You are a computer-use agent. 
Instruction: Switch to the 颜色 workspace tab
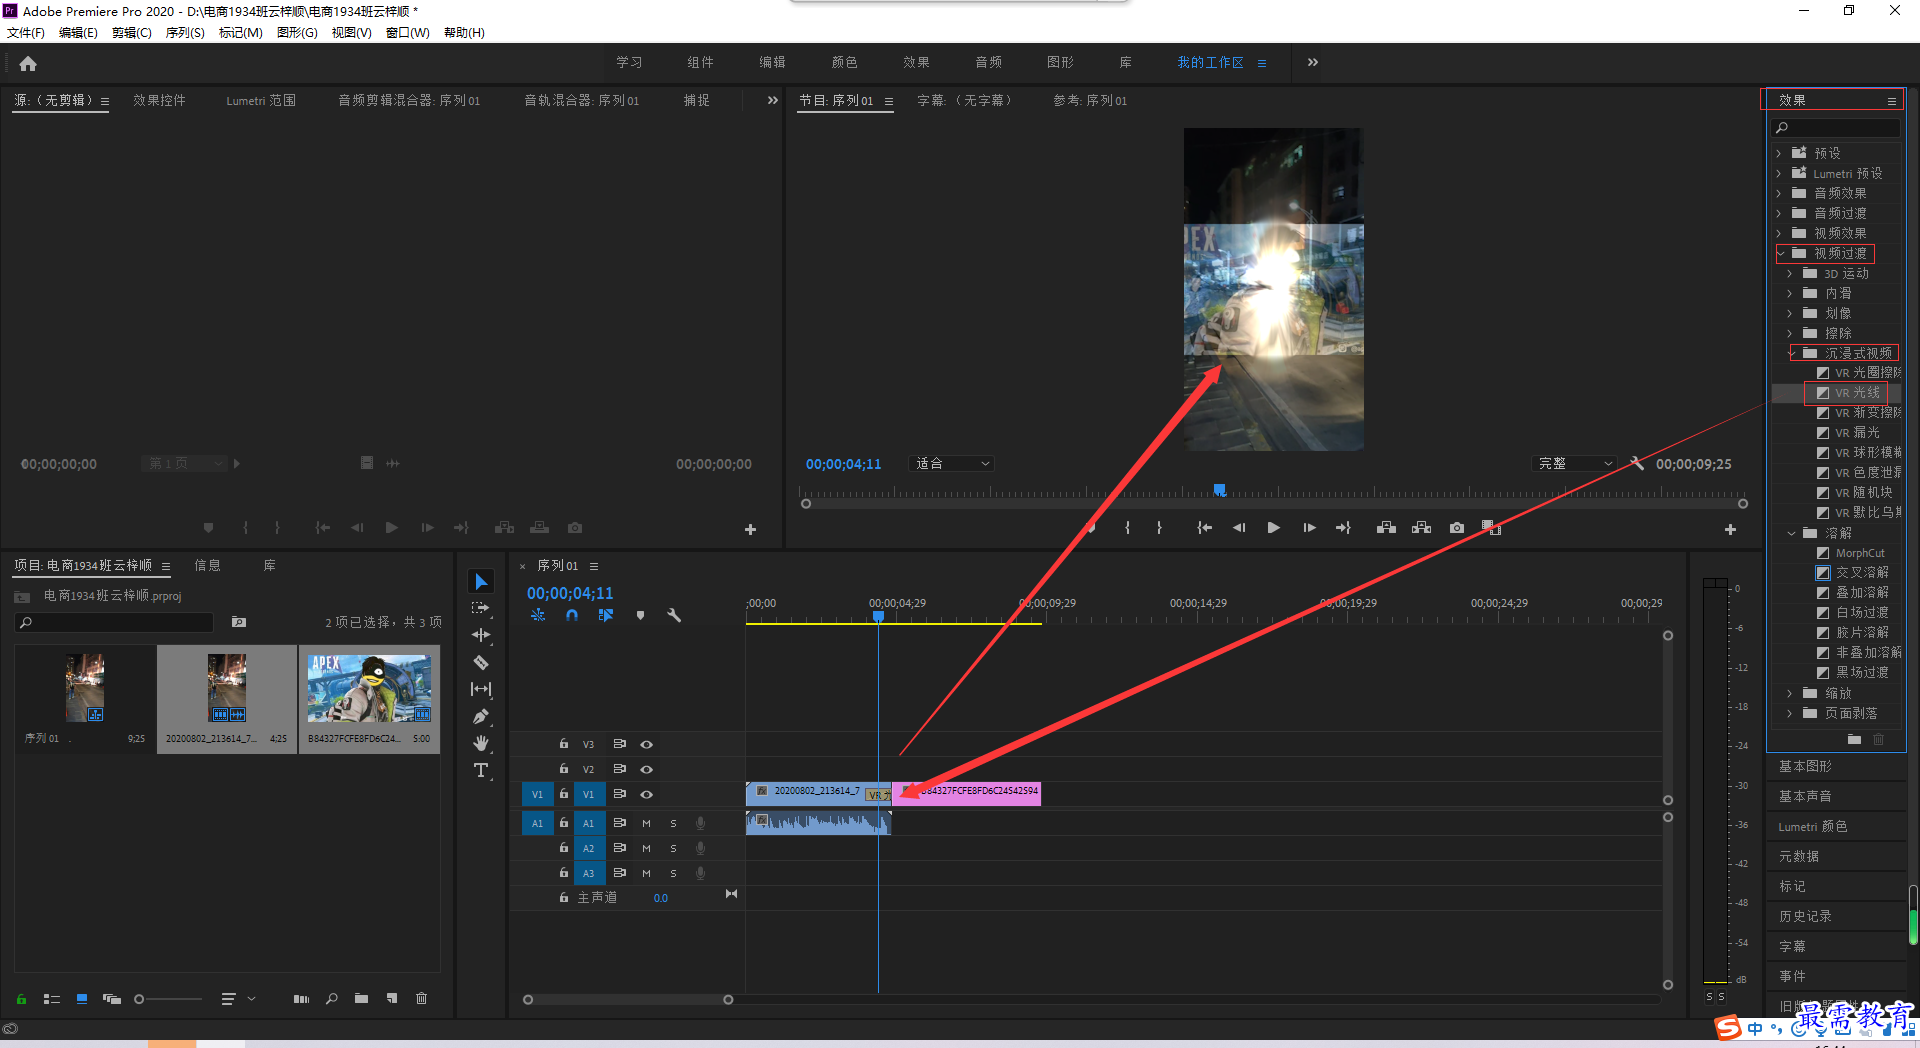pos(844,62)
